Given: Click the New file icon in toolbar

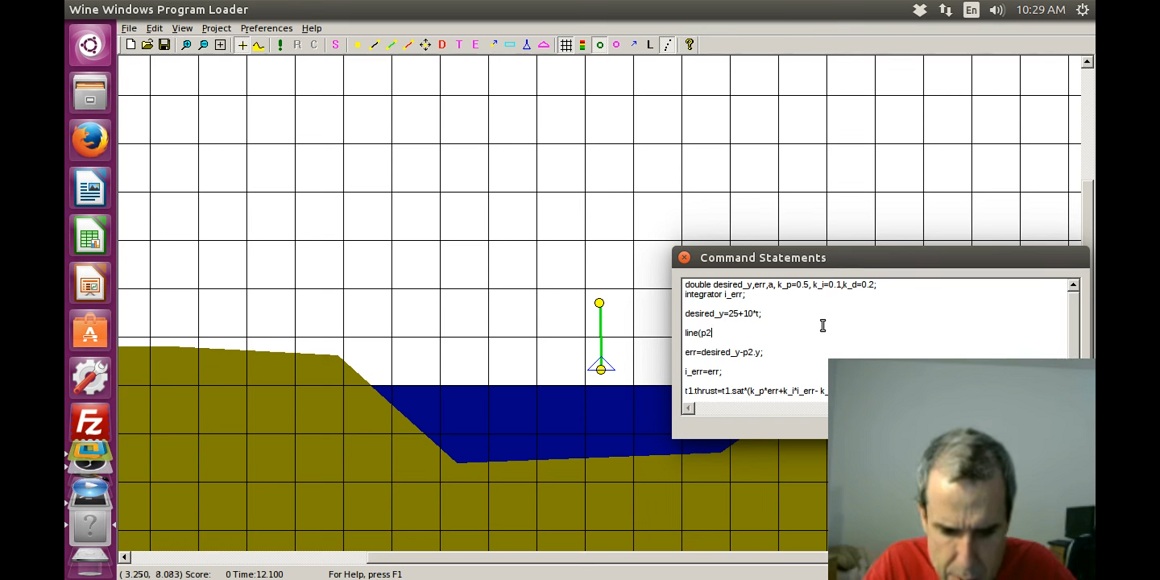Looking at the screenshot, I should 130,45.
